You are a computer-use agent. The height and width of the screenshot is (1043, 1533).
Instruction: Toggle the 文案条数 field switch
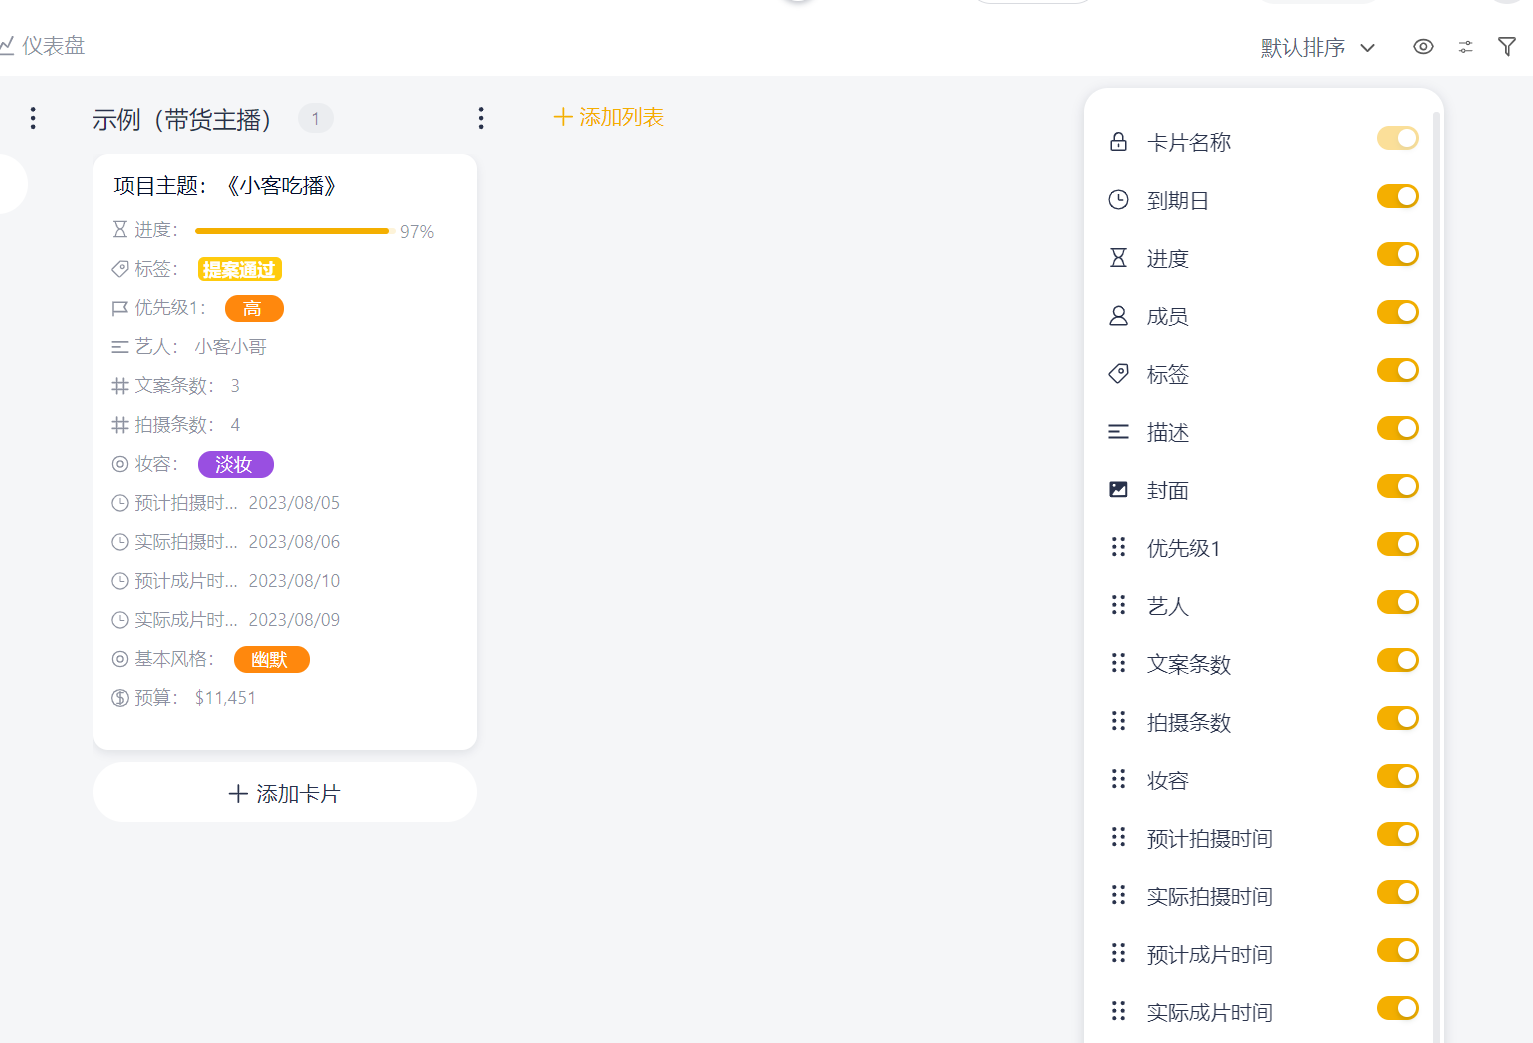(1397, 661)
